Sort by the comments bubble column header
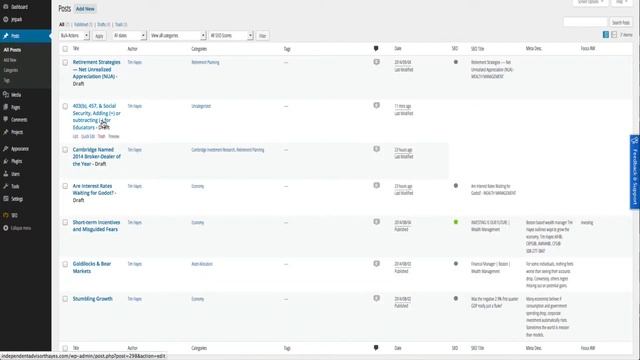This screenshot has width=640, height=360. pos(376,49)
